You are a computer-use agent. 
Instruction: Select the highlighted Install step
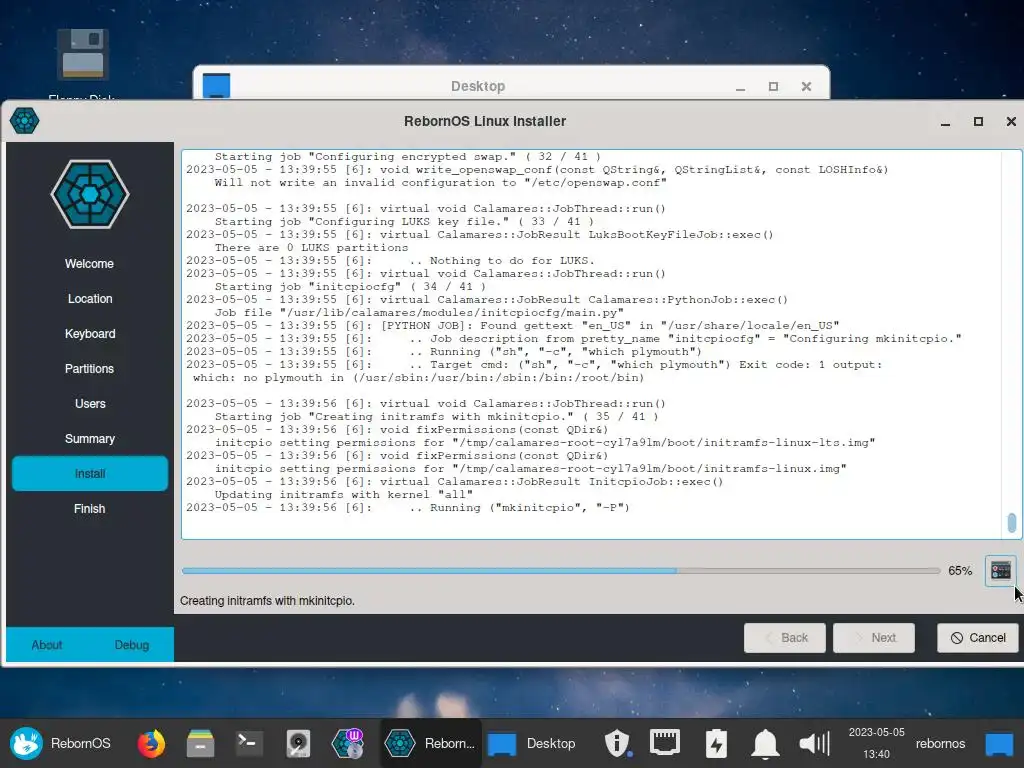[89, 473]
